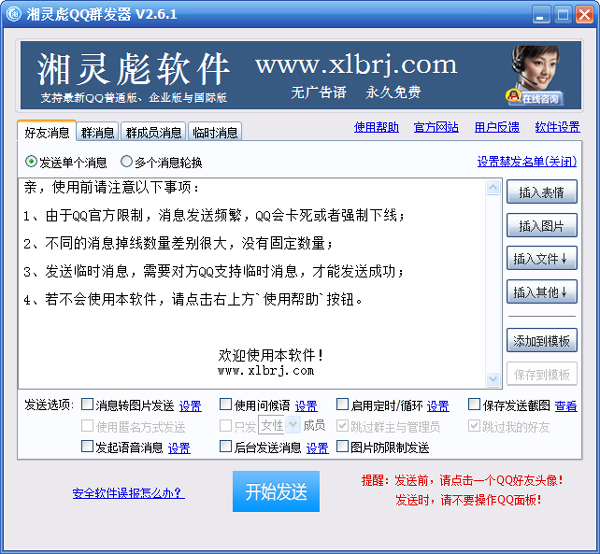Open the 群成员消息 tab

tap(153, 132)
